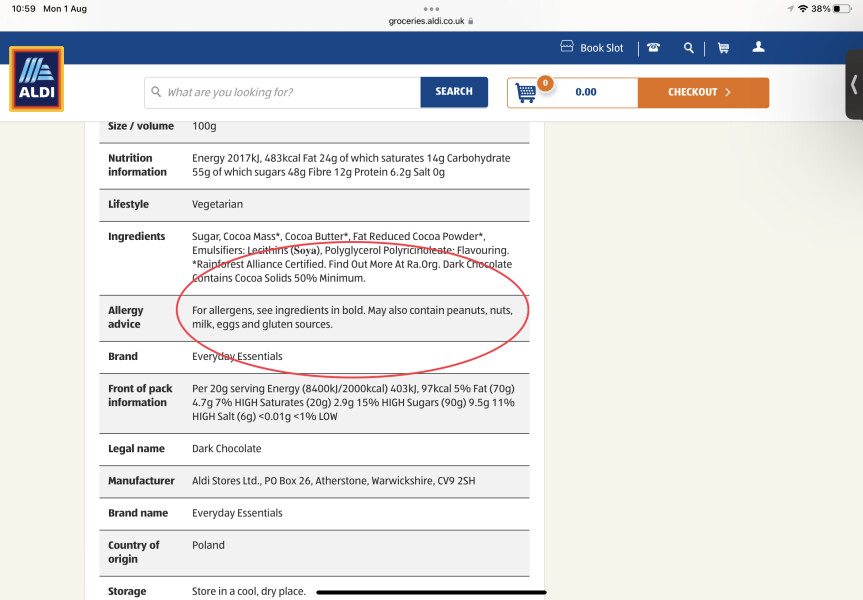Viewport: 863px width, 600px height.
Task: Tap the clock reading 10:59
Action: [x=24, y=8]
